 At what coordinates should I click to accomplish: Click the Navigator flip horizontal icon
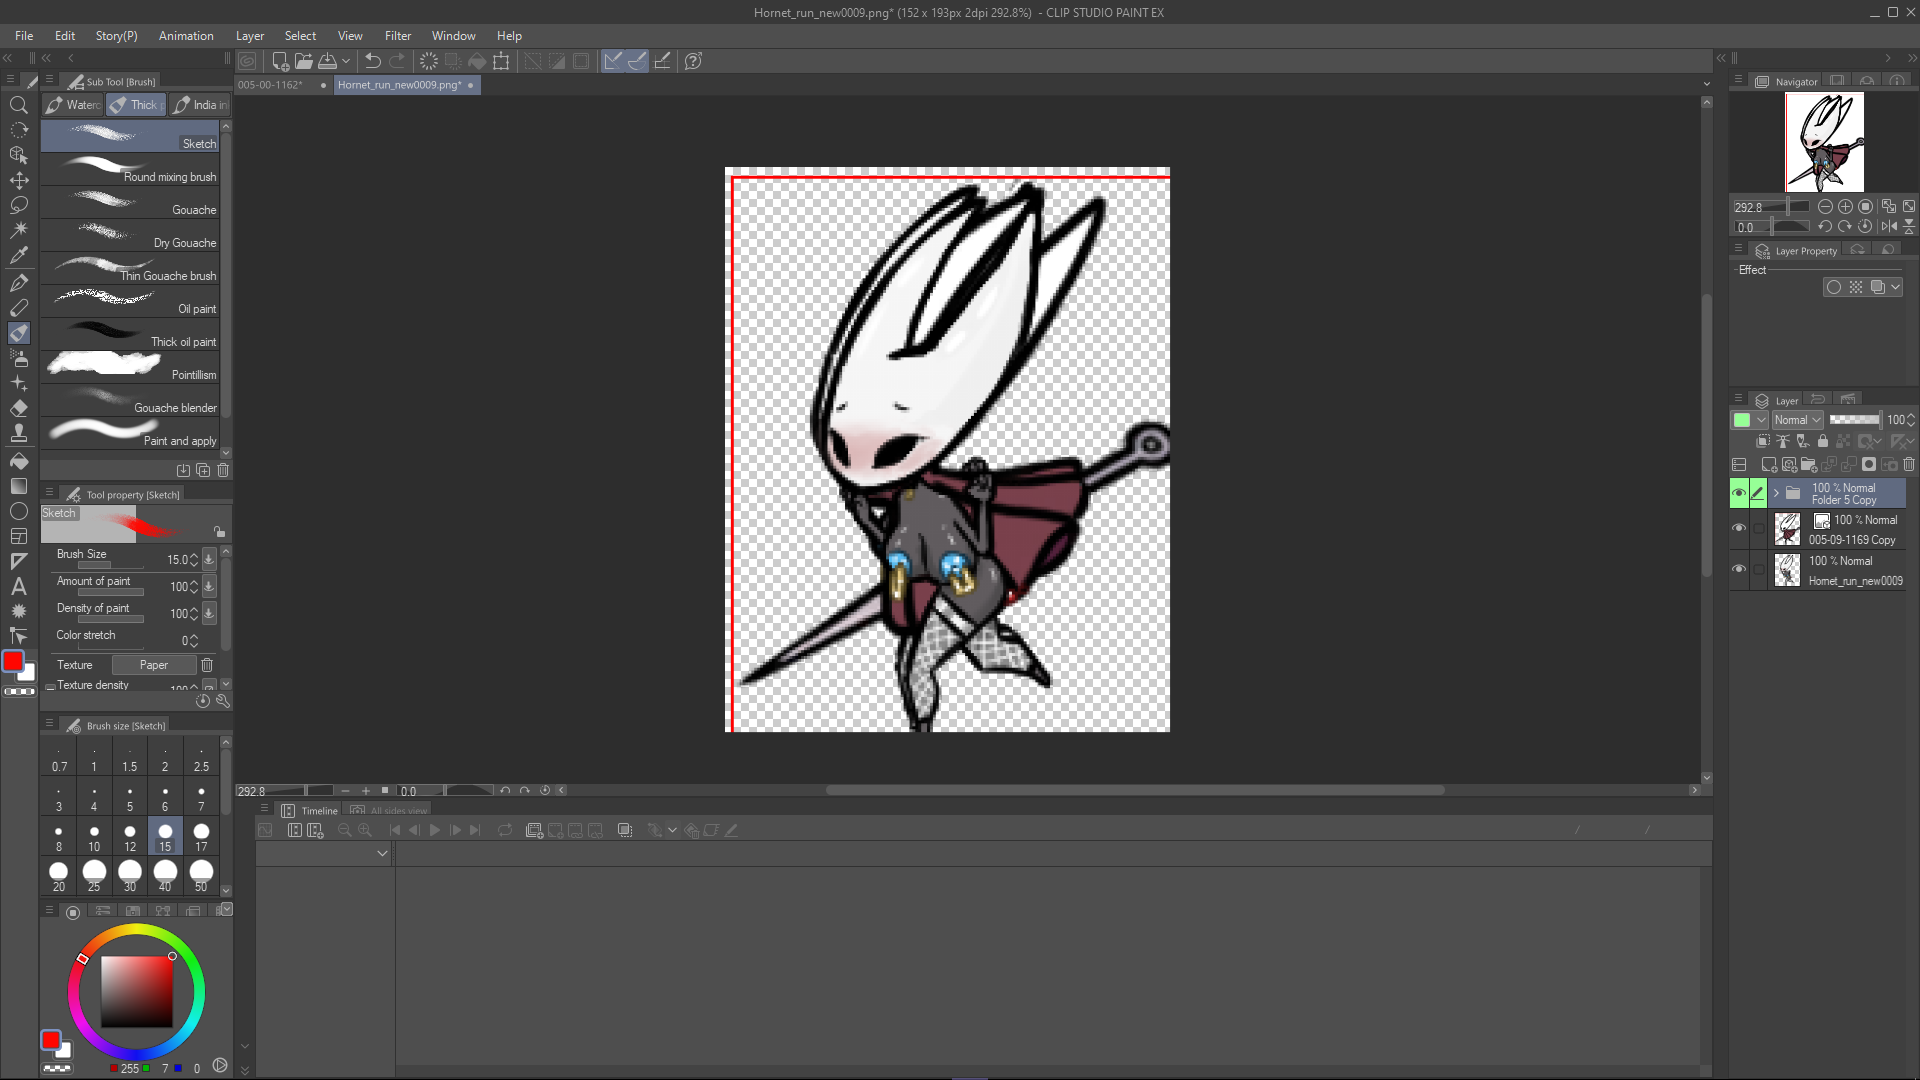point(1889,227)
